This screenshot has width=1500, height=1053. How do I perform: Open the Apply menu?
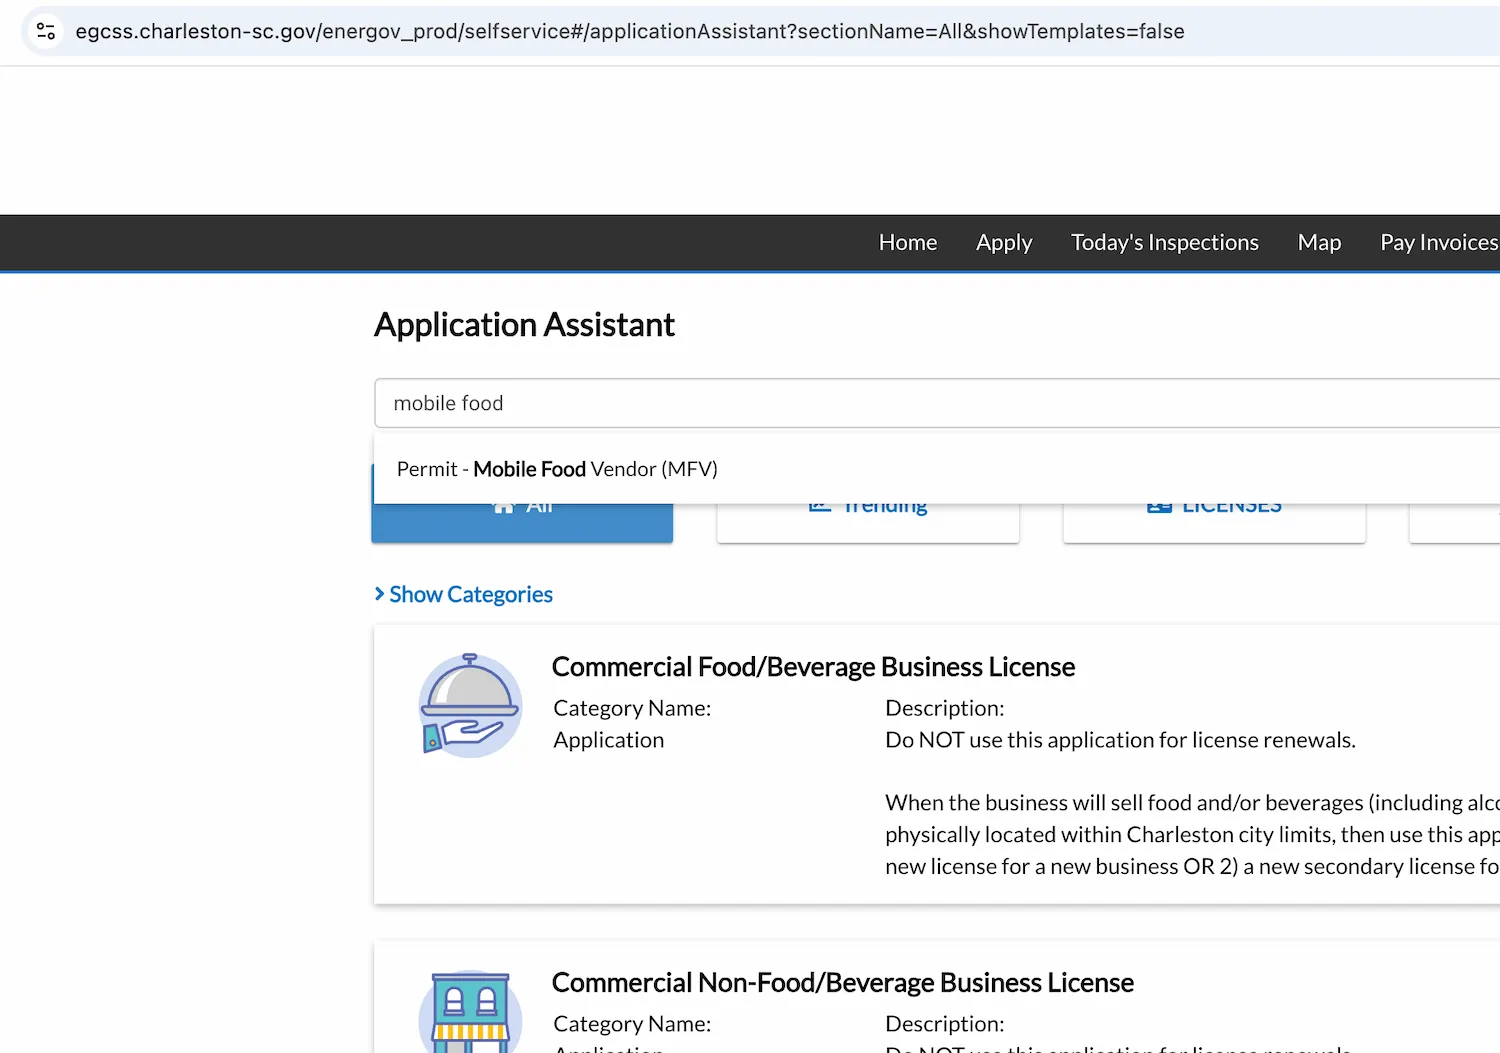pyautogui.click(x=1003, y=242)
